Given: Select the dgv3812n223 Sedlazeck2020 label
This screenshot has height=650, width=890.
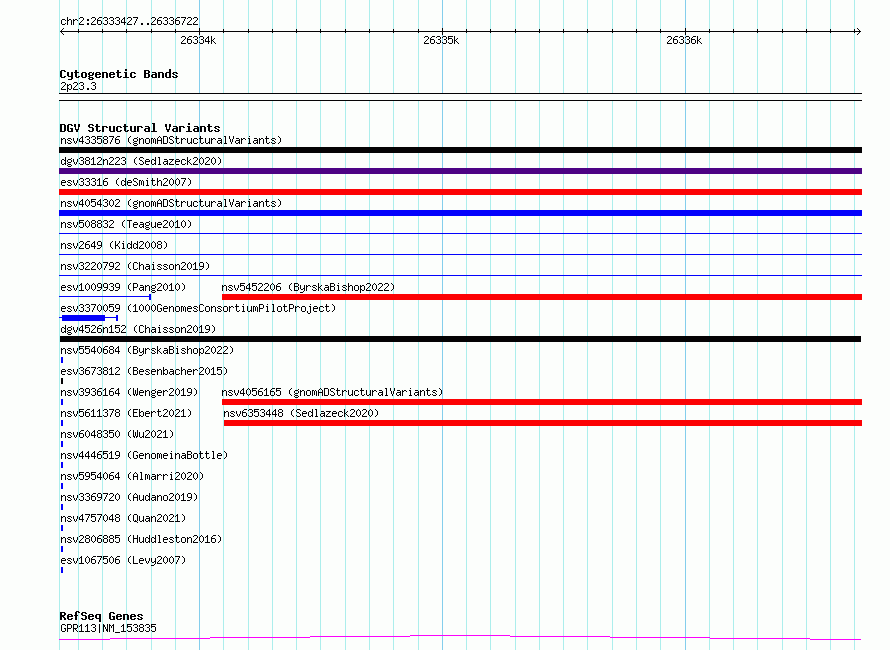Looking at the screenshot, I should coord(141,161).
